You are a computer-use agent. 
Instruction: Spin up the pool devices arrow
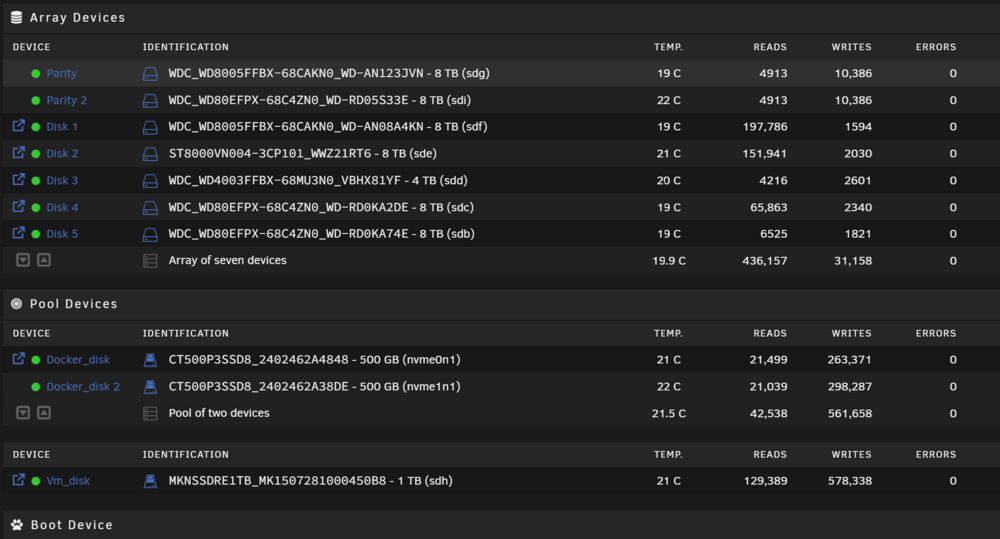coord(43,412)
